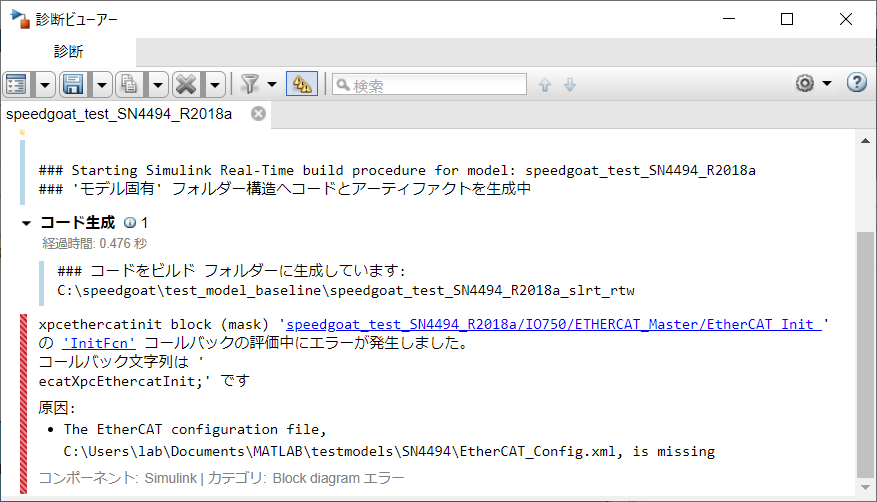Open the EtherCAT Init block link
Viewport: 877px width, 502px height.
click(554, 324)
